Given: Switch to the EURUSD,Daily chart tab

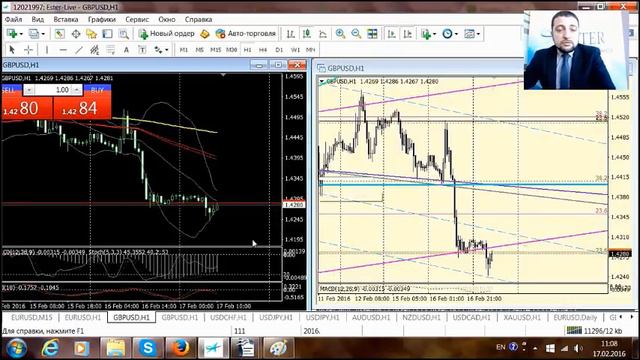Looking at the screenshot, I should pyautogui.click(x=575, y=317).
